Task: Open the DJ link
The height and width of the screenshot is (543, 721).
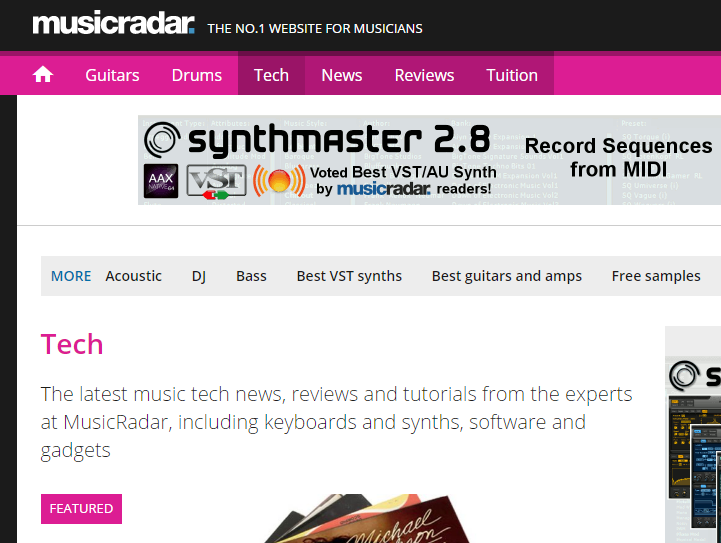Action: point(199,276)
